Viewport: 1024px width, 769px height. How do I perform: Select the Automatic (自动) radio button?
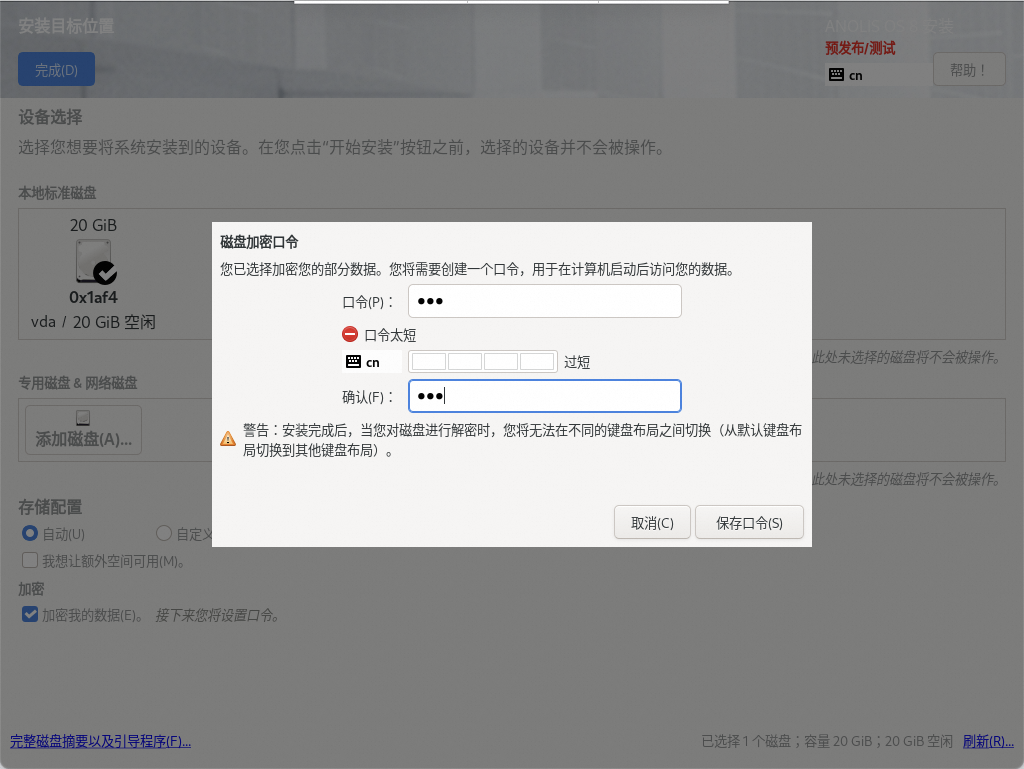coord(30,534)
